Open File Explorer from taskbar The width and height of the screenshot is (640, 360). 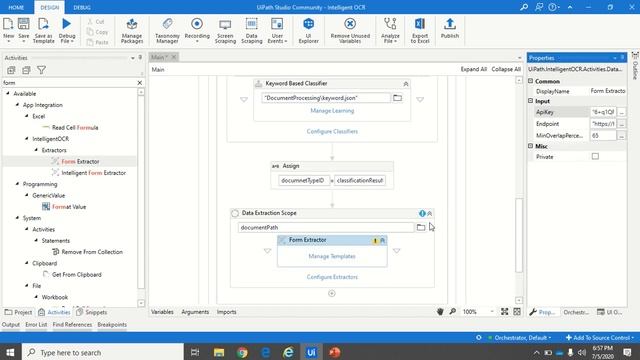(219, 352)
